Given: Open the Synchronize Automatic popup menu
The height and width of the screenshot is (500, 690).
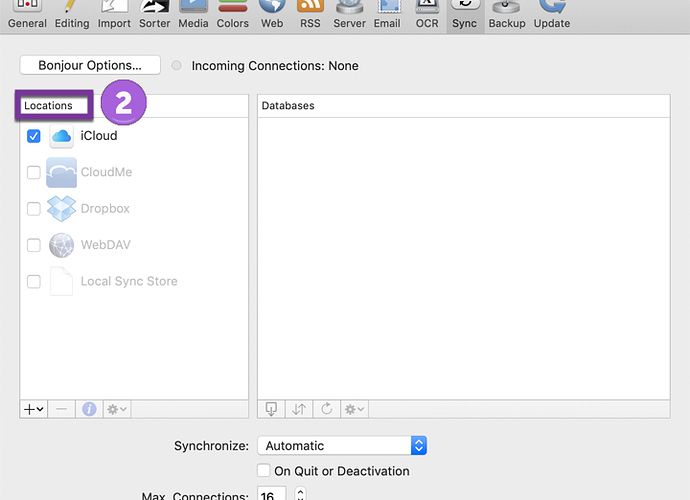Looking at the screenshot, I should click(x=342, y=445).
